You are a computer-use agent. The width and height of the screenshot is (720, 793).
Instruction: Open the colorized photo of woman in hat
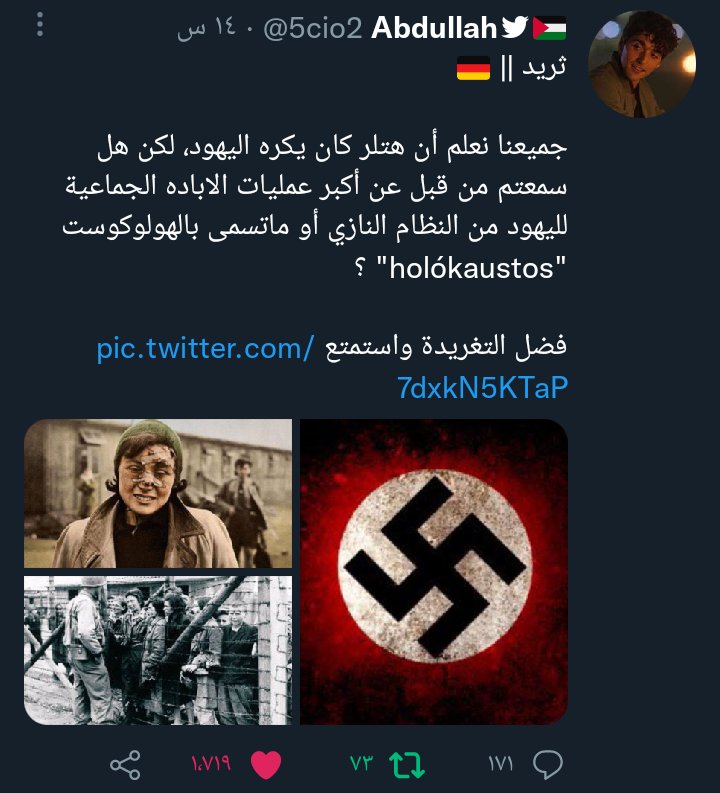(158, 493)
